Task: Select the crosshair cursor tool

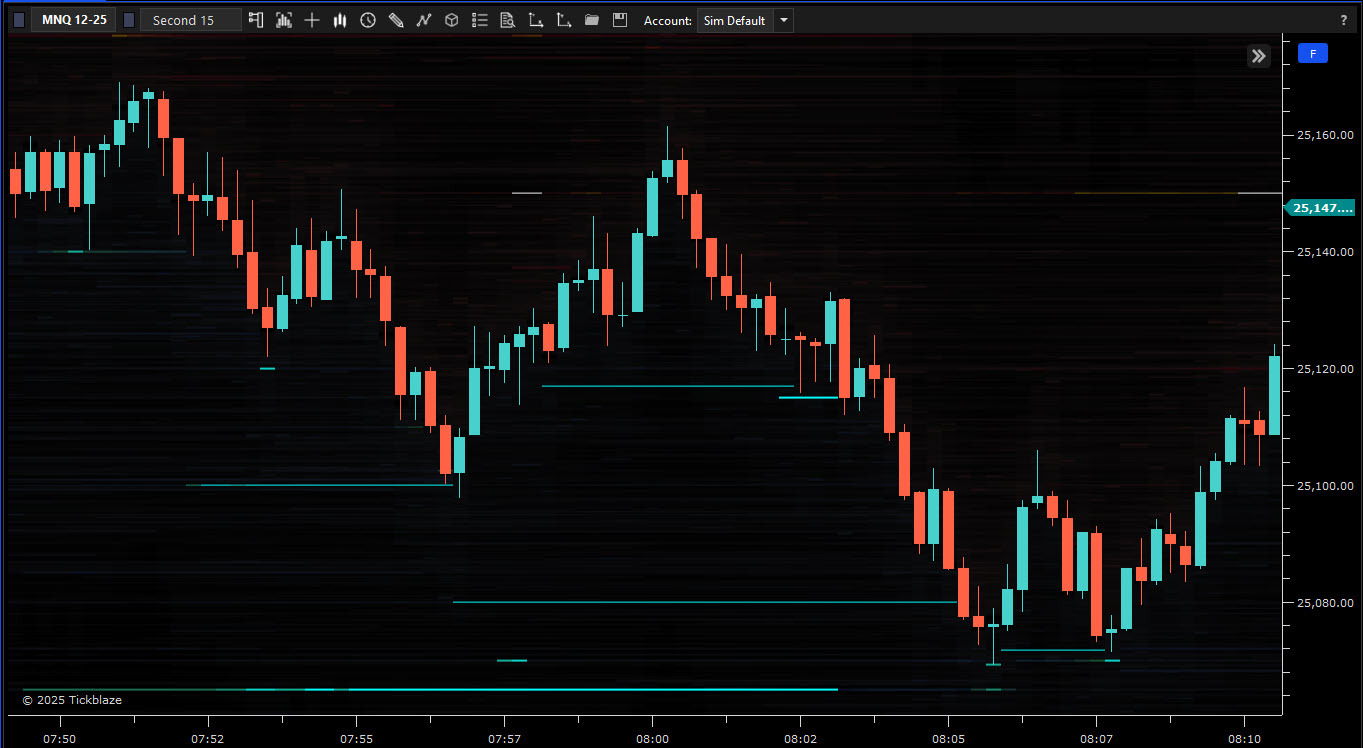Action: tap(312, 20)
